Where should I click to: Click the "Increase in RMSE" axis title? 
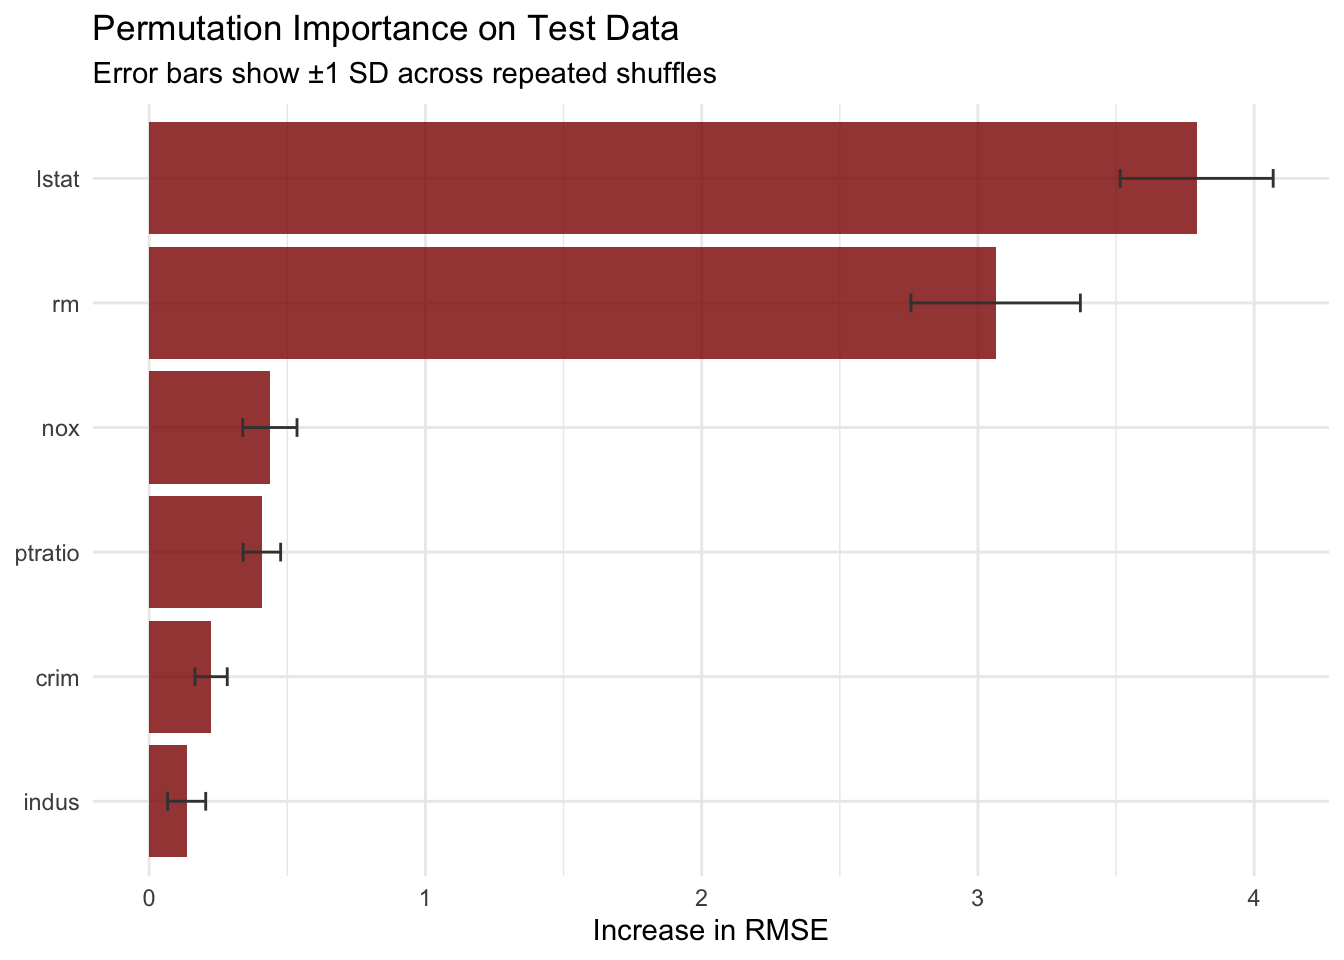coord(710,931)
